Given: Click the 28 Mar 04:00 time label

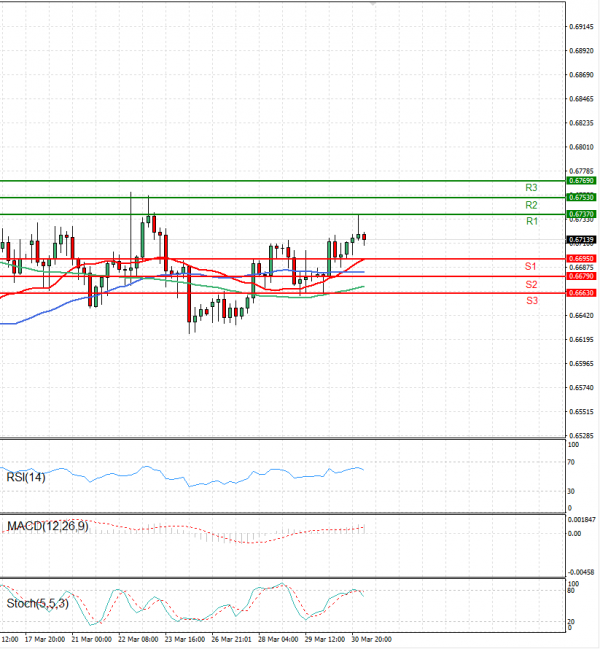Looking at the screenshot, I should pyautogui.click(x=278, y=639).
